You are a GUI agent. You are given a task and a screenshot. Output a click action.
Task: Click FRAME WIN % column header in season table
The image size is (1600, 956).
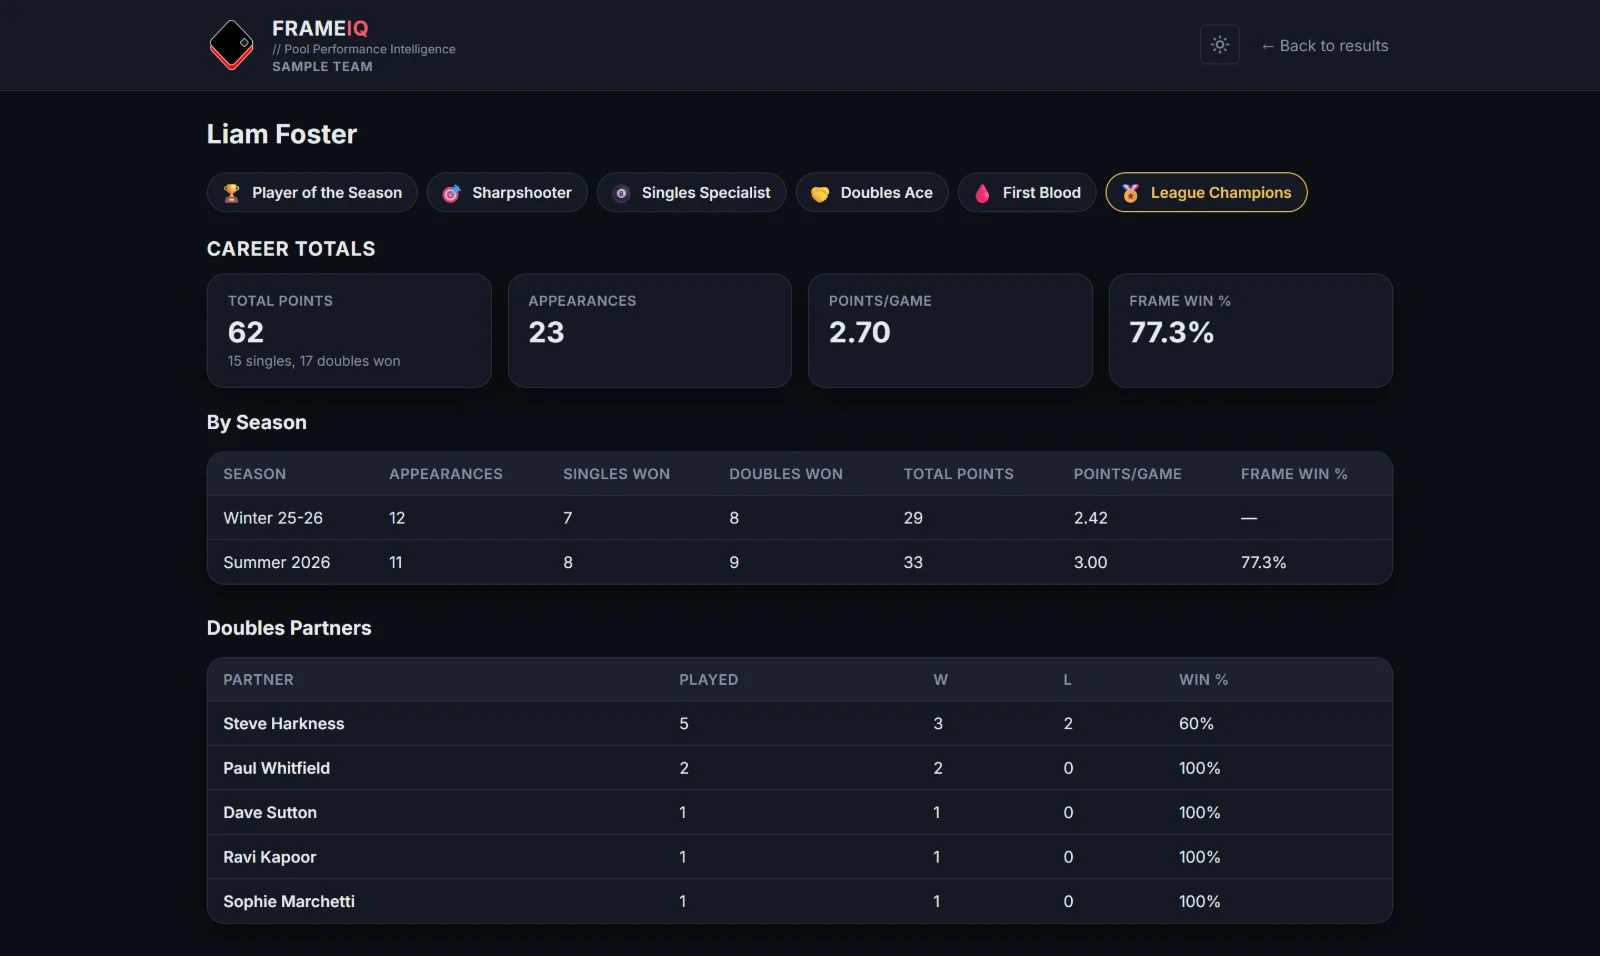tap(1294, 474)
